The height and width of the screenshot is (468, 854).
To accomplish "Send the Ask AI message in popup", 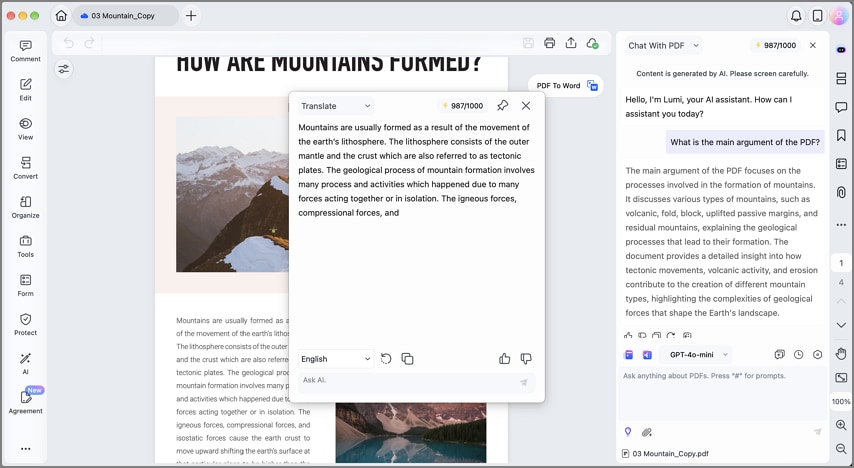I will tap(523, 382).
